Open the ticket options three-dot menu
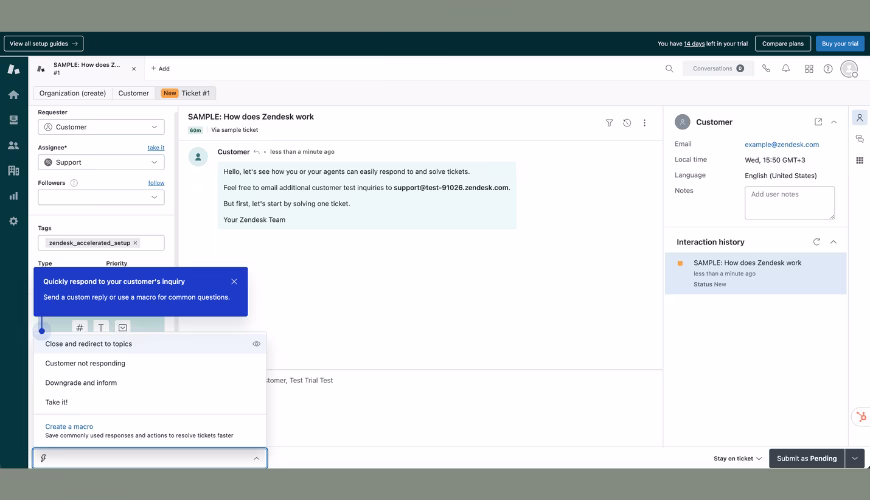The image size is (870, 500). (644, 123)
